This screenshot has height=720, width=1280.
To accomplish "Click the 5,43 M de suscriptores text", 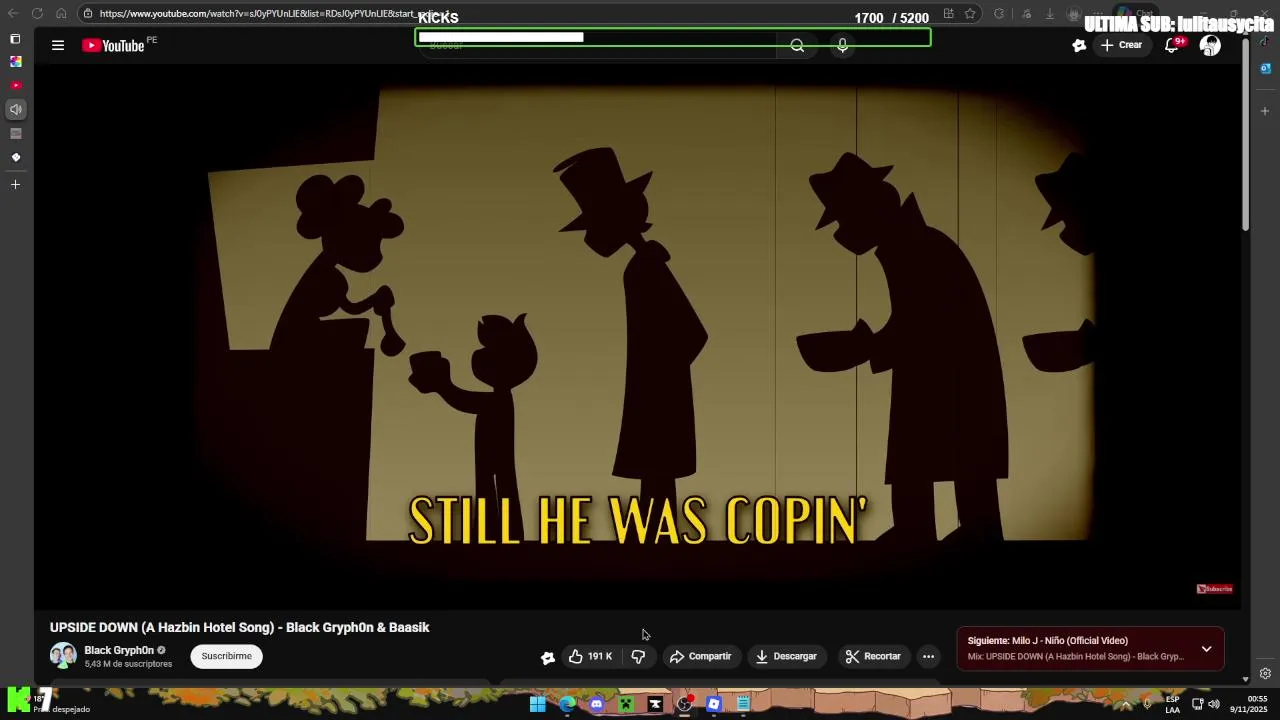I will (128, 664).
